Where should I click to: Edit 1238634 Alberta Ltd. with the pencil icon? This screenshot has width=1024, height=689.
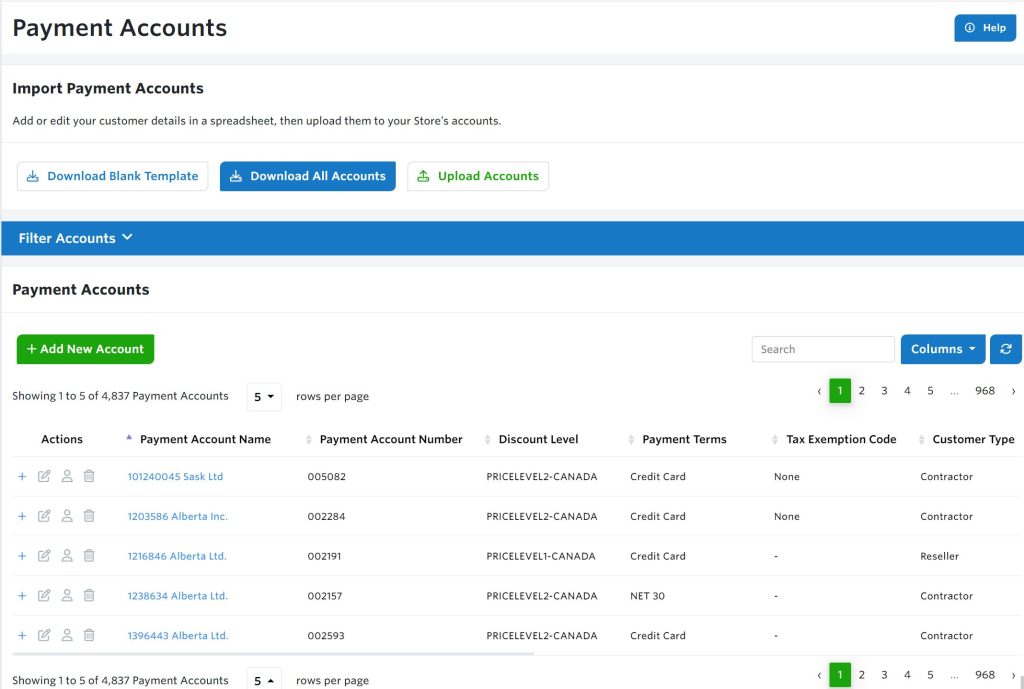pos(44,596)
